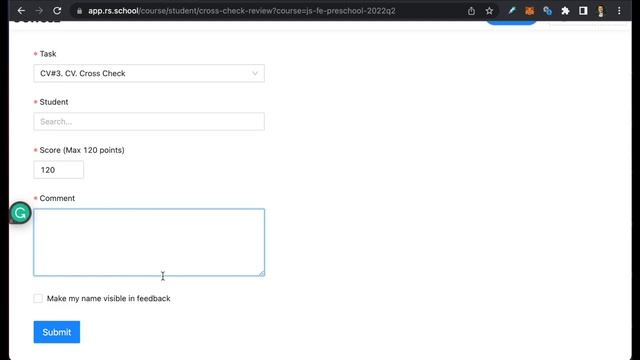Click the Task field label

[48, 54]
